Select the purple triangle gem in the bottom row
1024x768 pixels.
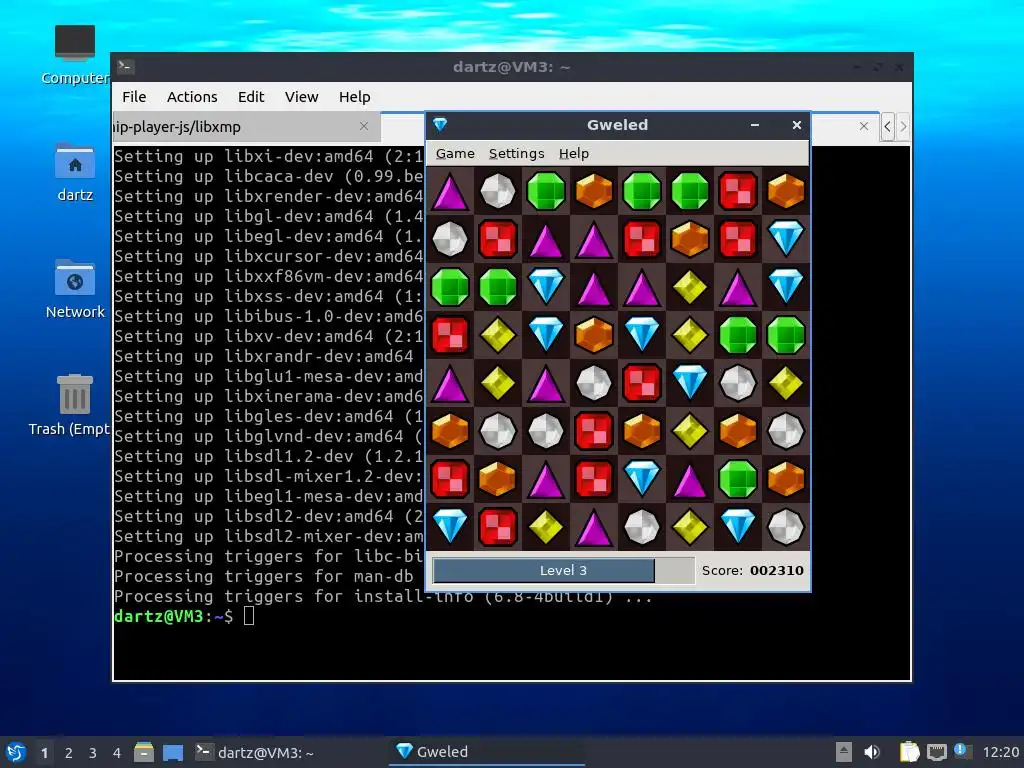click(594, 527)
